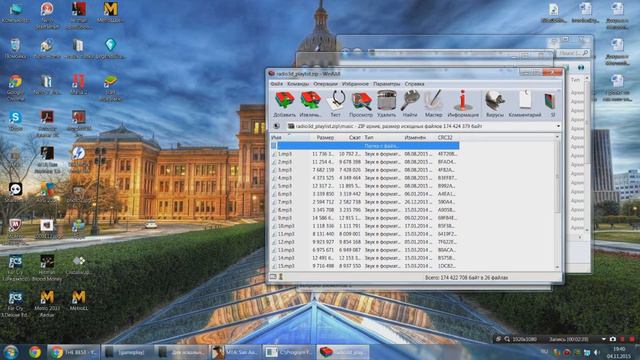Click the key icon in WinRAR status bar
This screenshot has height=360, width=640.
click(281, 277)
